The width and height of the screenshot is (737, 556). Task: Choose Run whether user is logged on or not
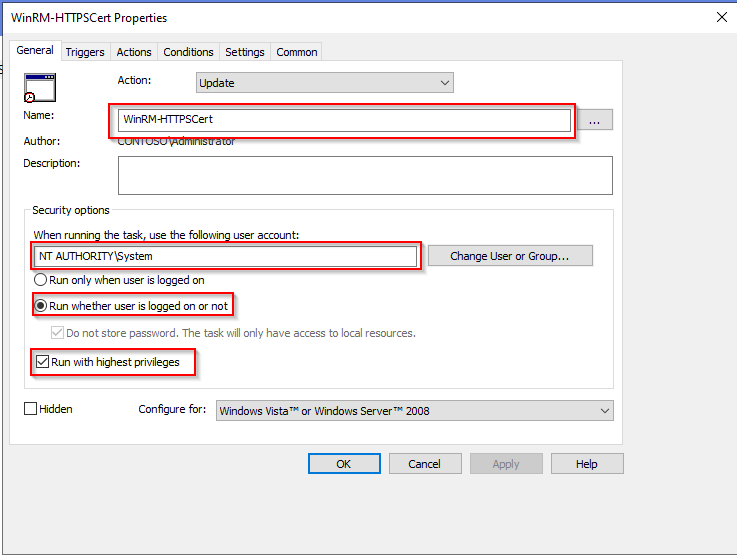[x=42, y=306]
